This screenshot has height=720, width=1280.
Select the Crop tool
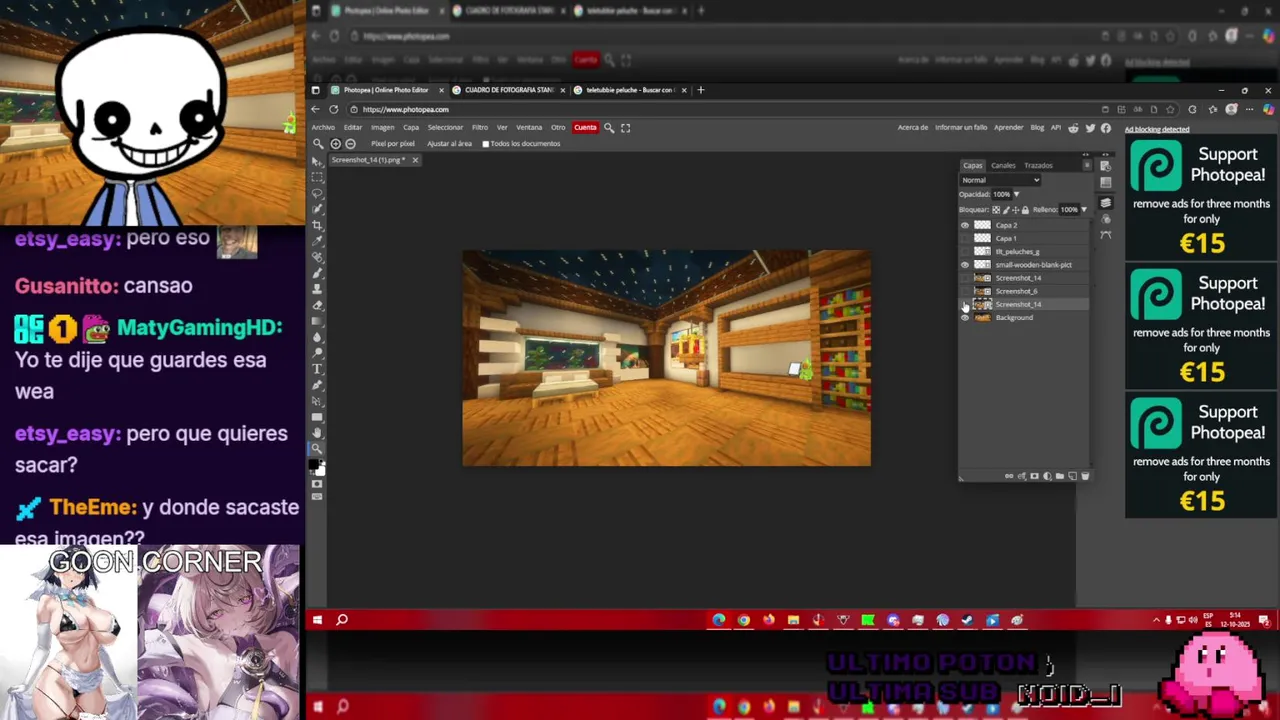click(317, 225)
